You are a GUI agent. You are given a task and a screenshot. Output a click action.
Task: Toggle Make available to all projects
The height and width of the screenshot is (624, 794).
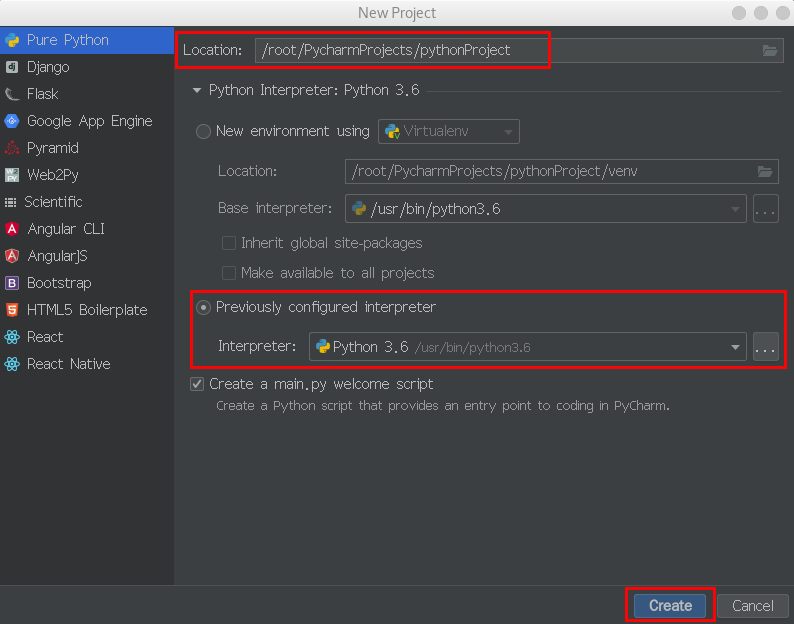[x=229, y=273]
